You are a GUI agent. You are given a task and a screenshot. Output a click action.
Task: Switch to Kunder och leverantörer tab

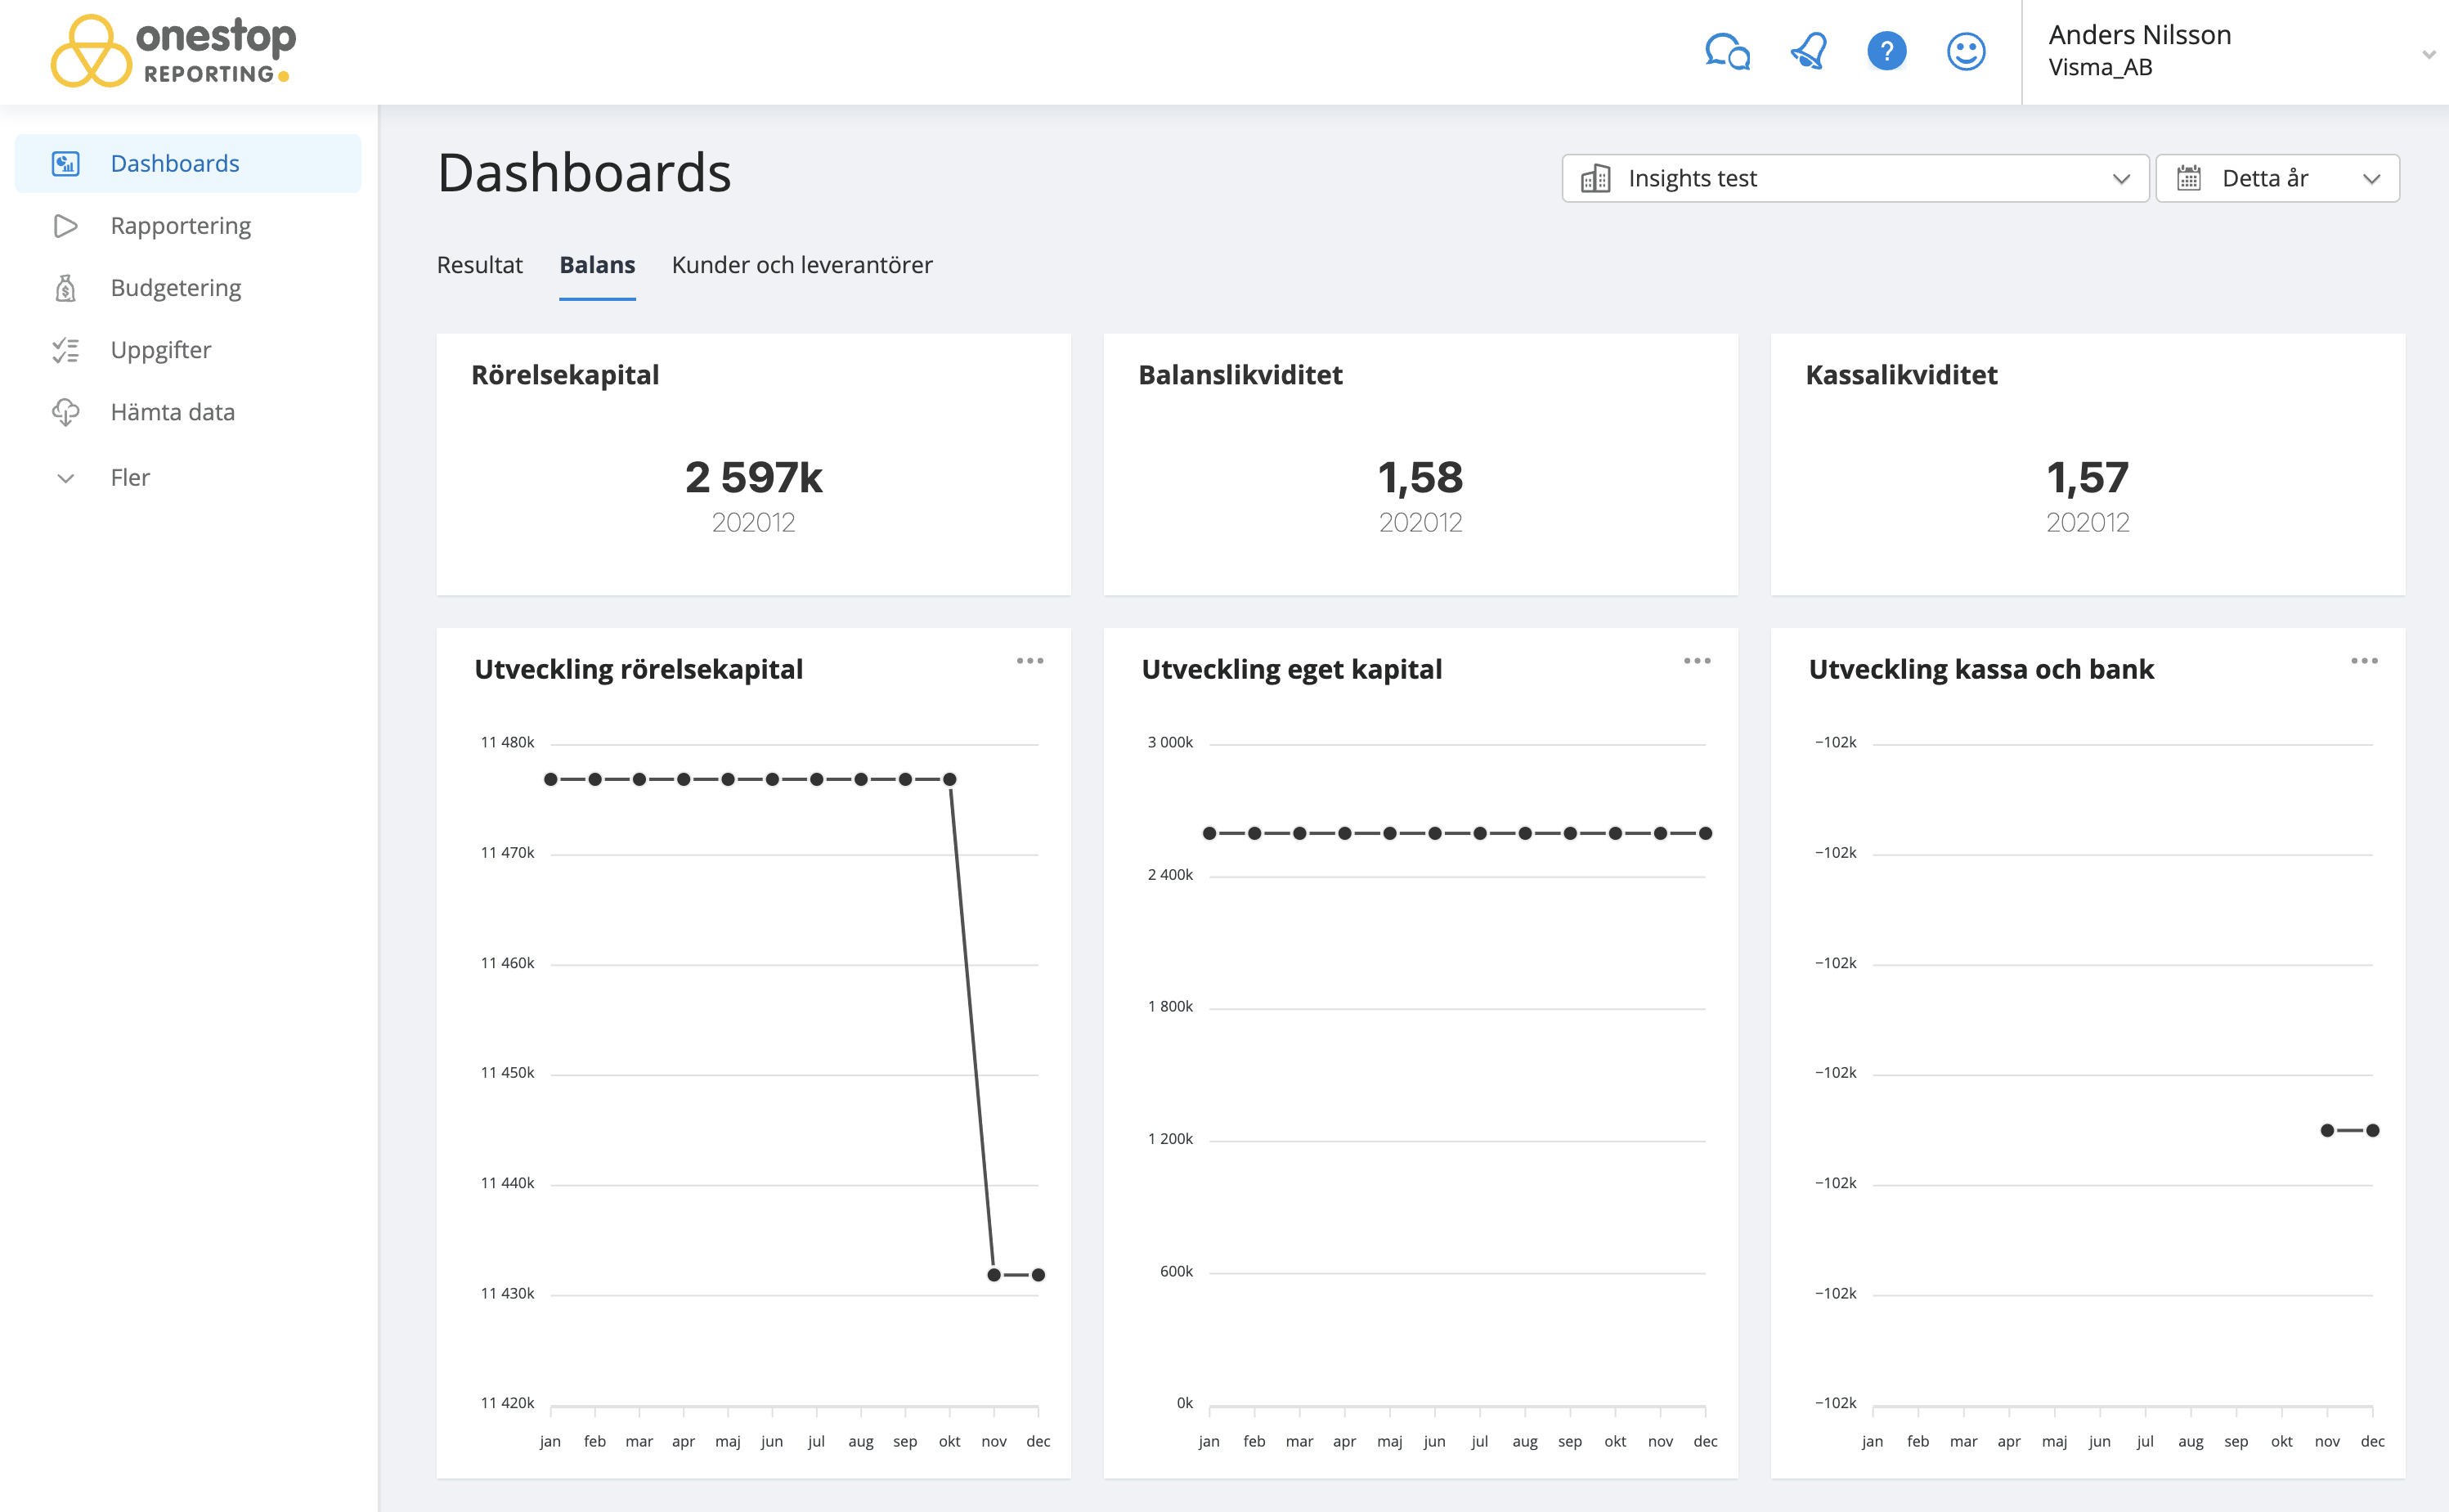point(802,265)
